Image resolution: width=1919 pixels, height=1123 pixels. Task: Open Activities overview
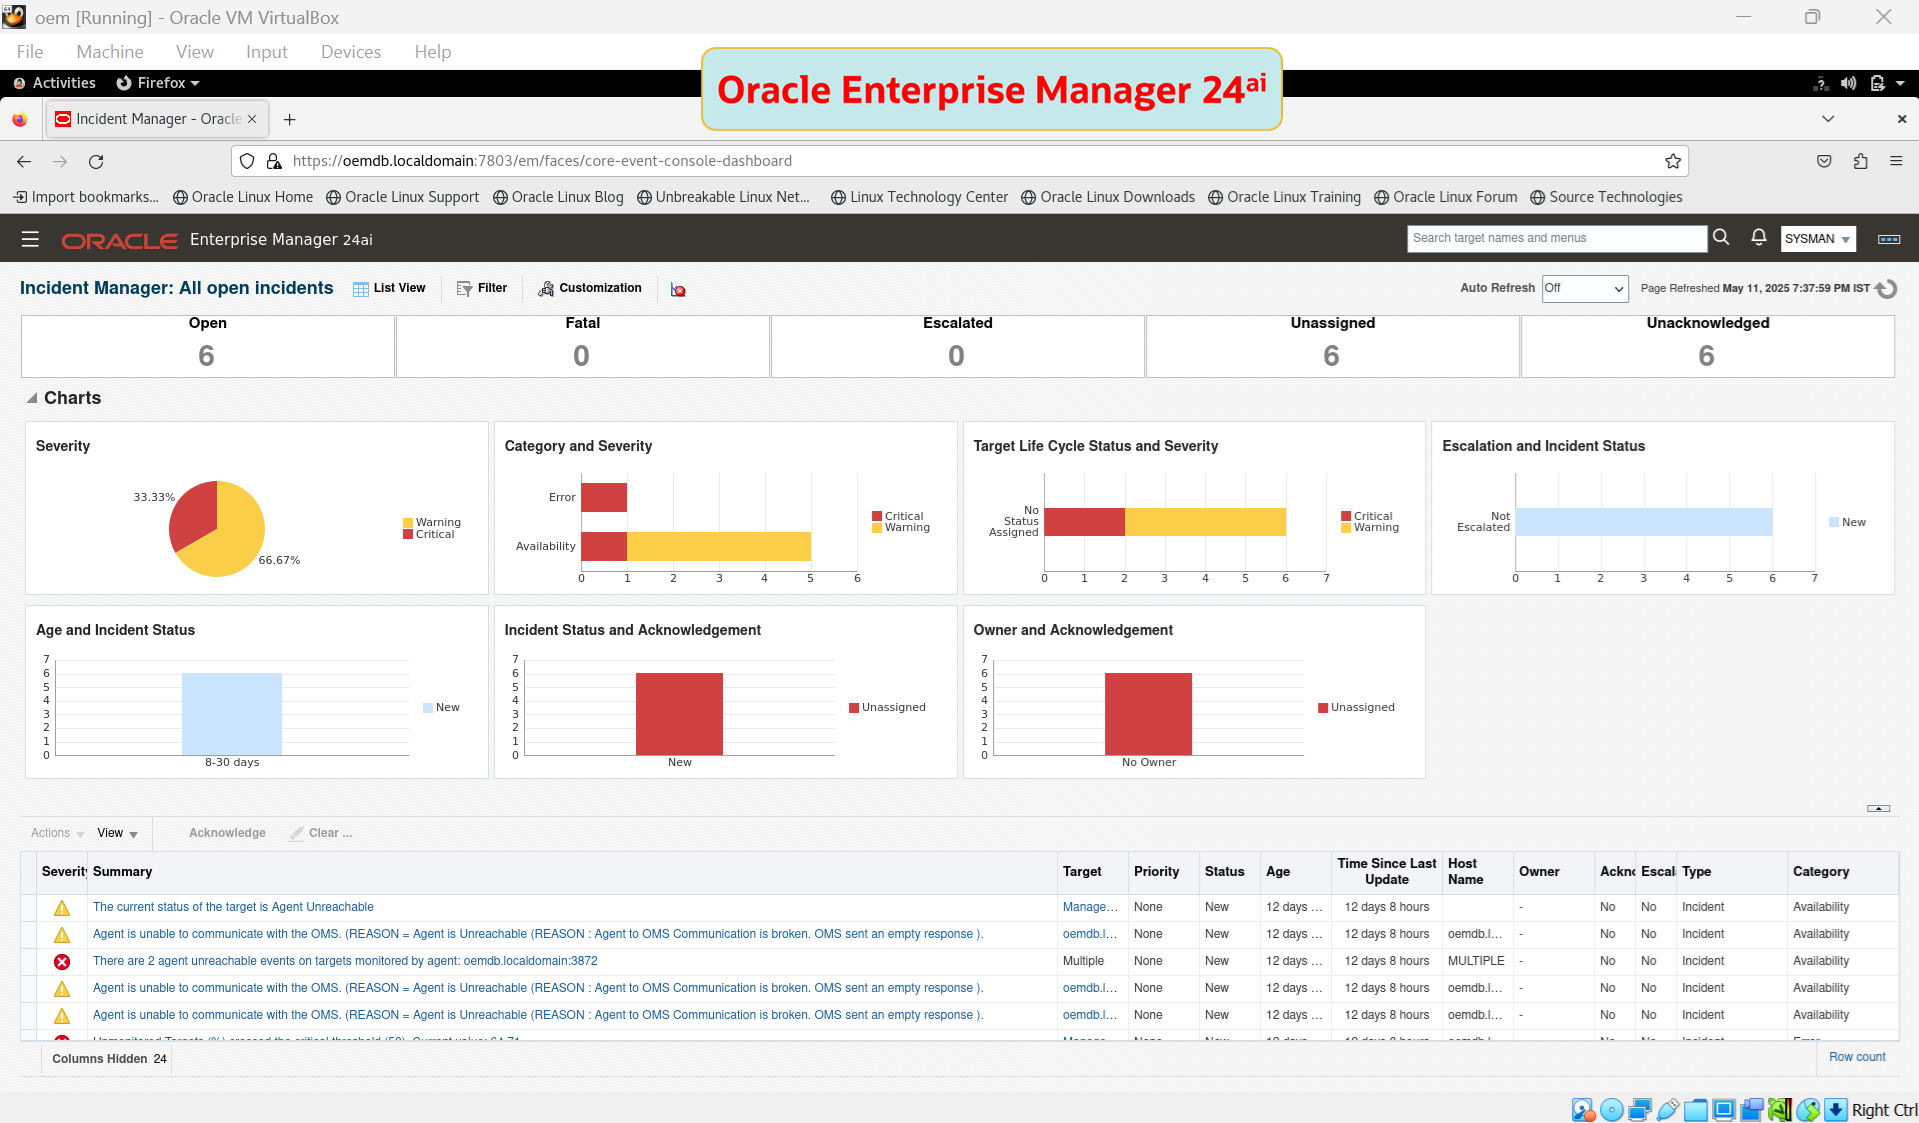click(55, 83)
